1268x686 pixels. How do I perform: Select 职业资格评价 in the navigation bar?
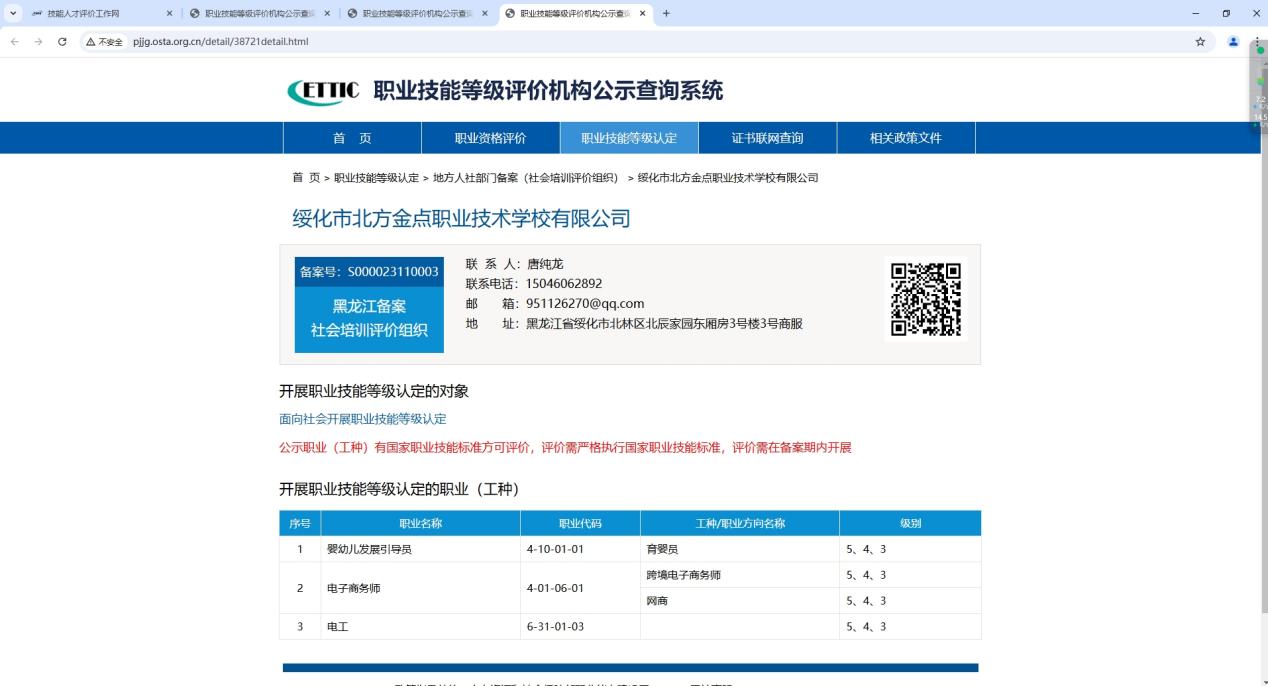490,138
